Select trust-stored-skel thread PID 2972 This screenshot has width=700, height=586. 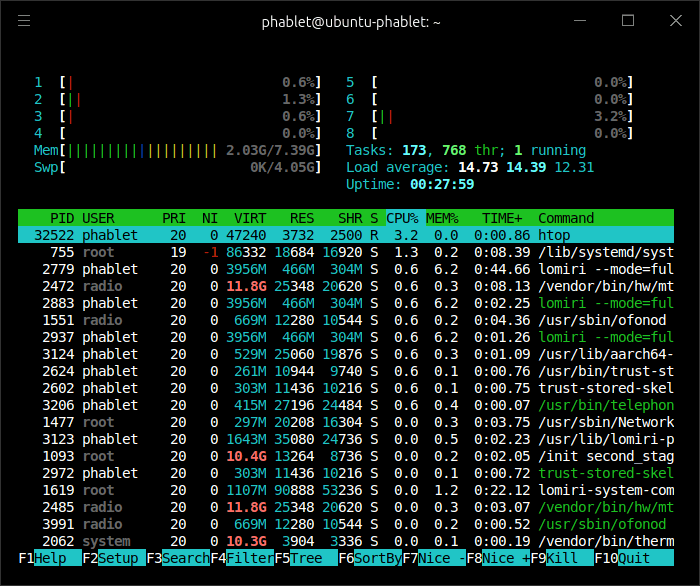346,473
